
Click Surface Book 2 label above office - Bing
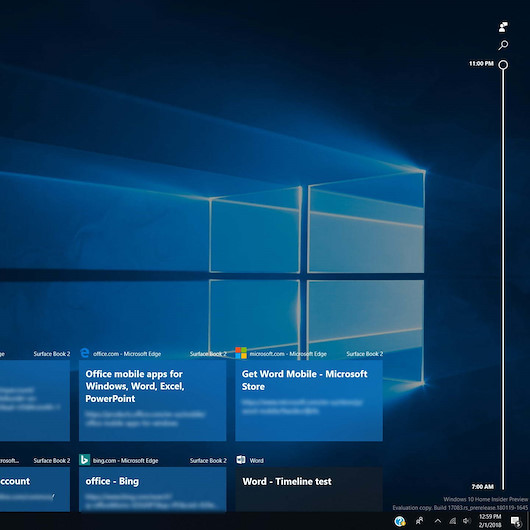click(x=208, y=460)
